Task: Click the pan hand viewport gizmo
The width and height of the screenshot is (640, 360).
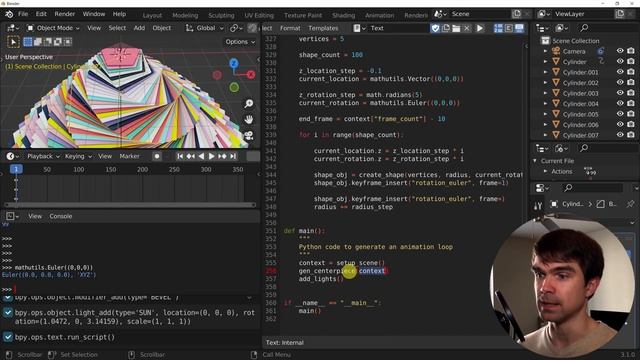Action: click(x=249, y=120)
